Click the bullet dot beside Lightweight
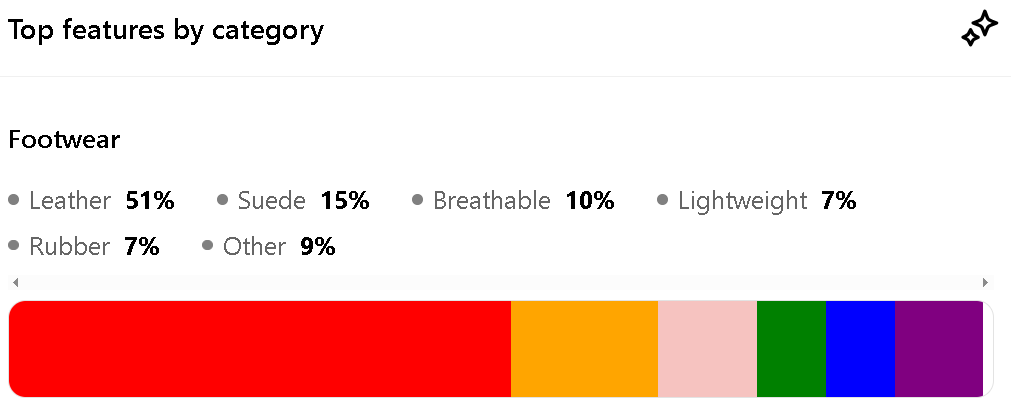The image size is (1011, 415). (x=662, y=200)
